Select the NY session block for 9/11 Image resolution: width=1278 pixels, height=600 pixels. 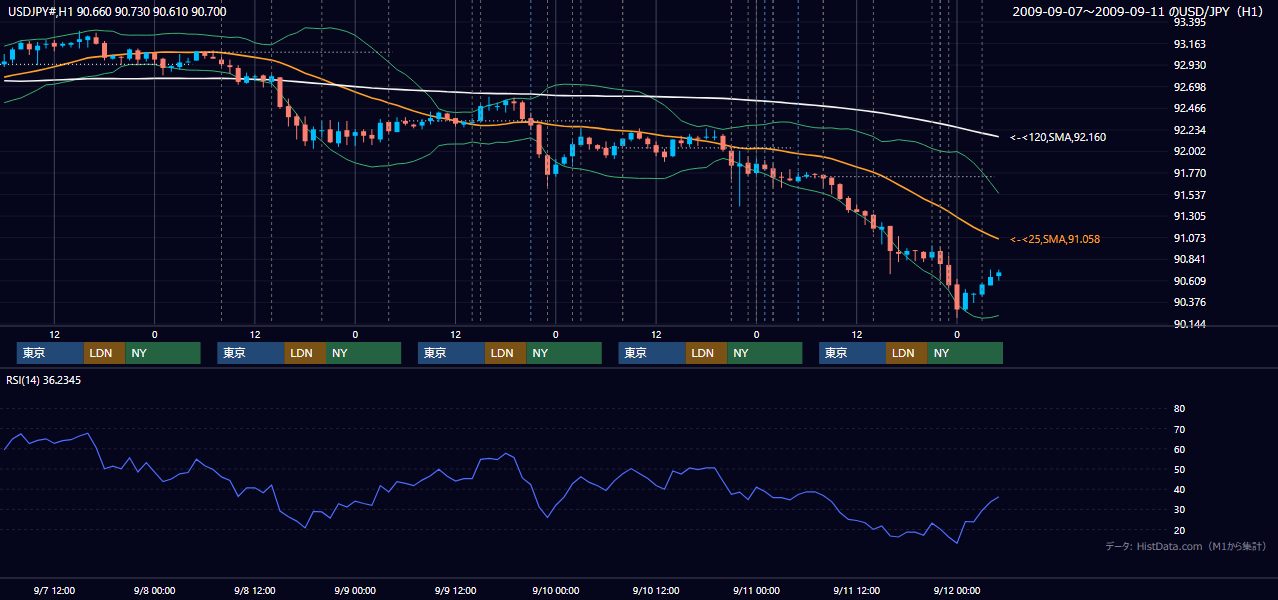point(965,353)
